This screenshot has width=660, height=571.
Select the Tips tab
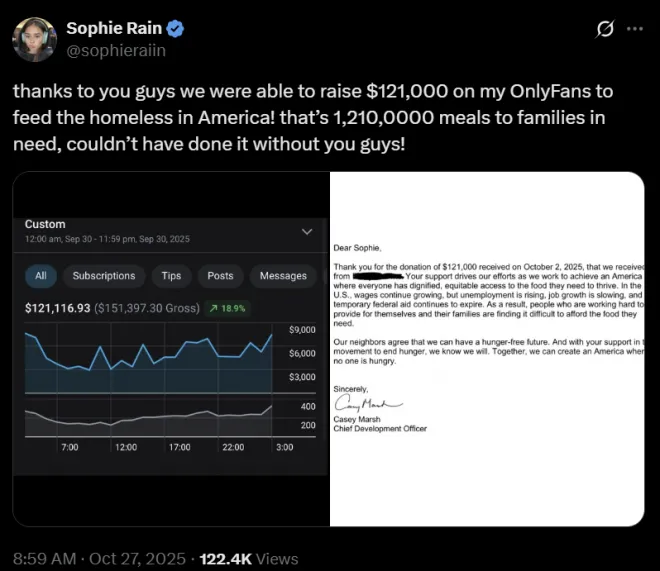coord(171,276)
